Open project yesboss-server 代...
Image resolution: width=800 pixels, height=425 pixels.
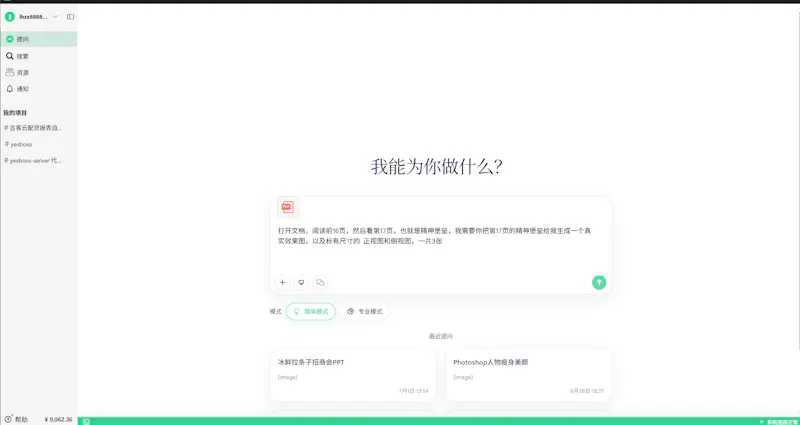[x=33, y=160]
